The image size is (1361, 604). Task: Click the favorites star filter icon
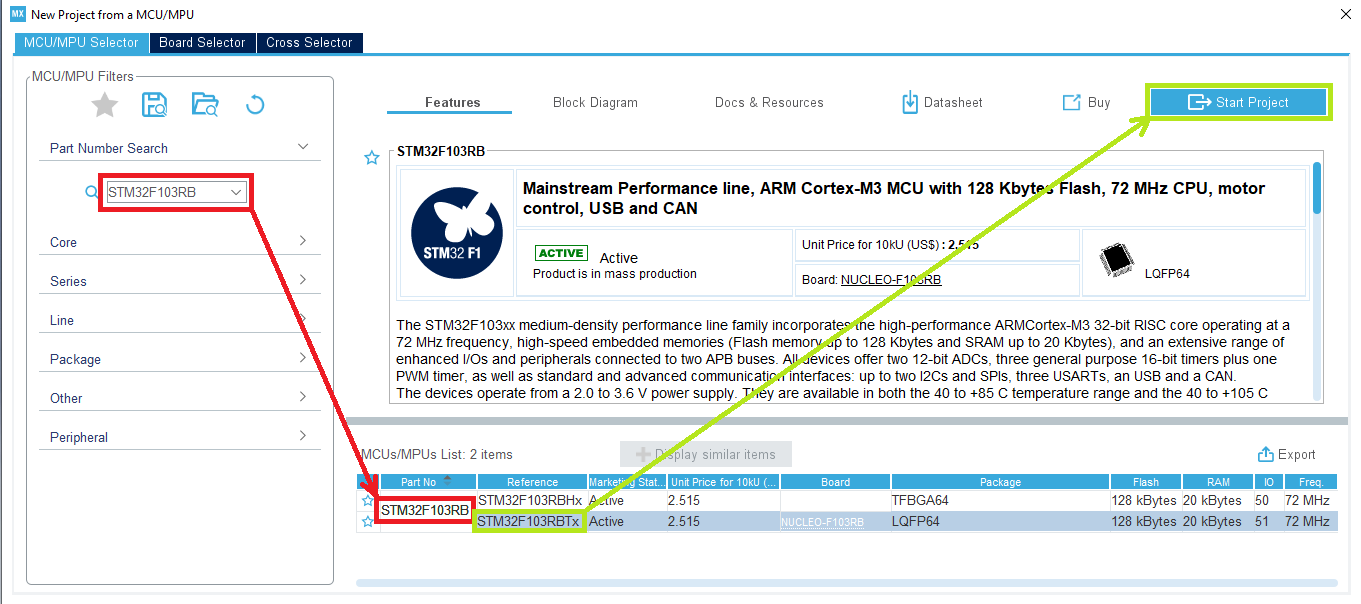click(105, 105)
